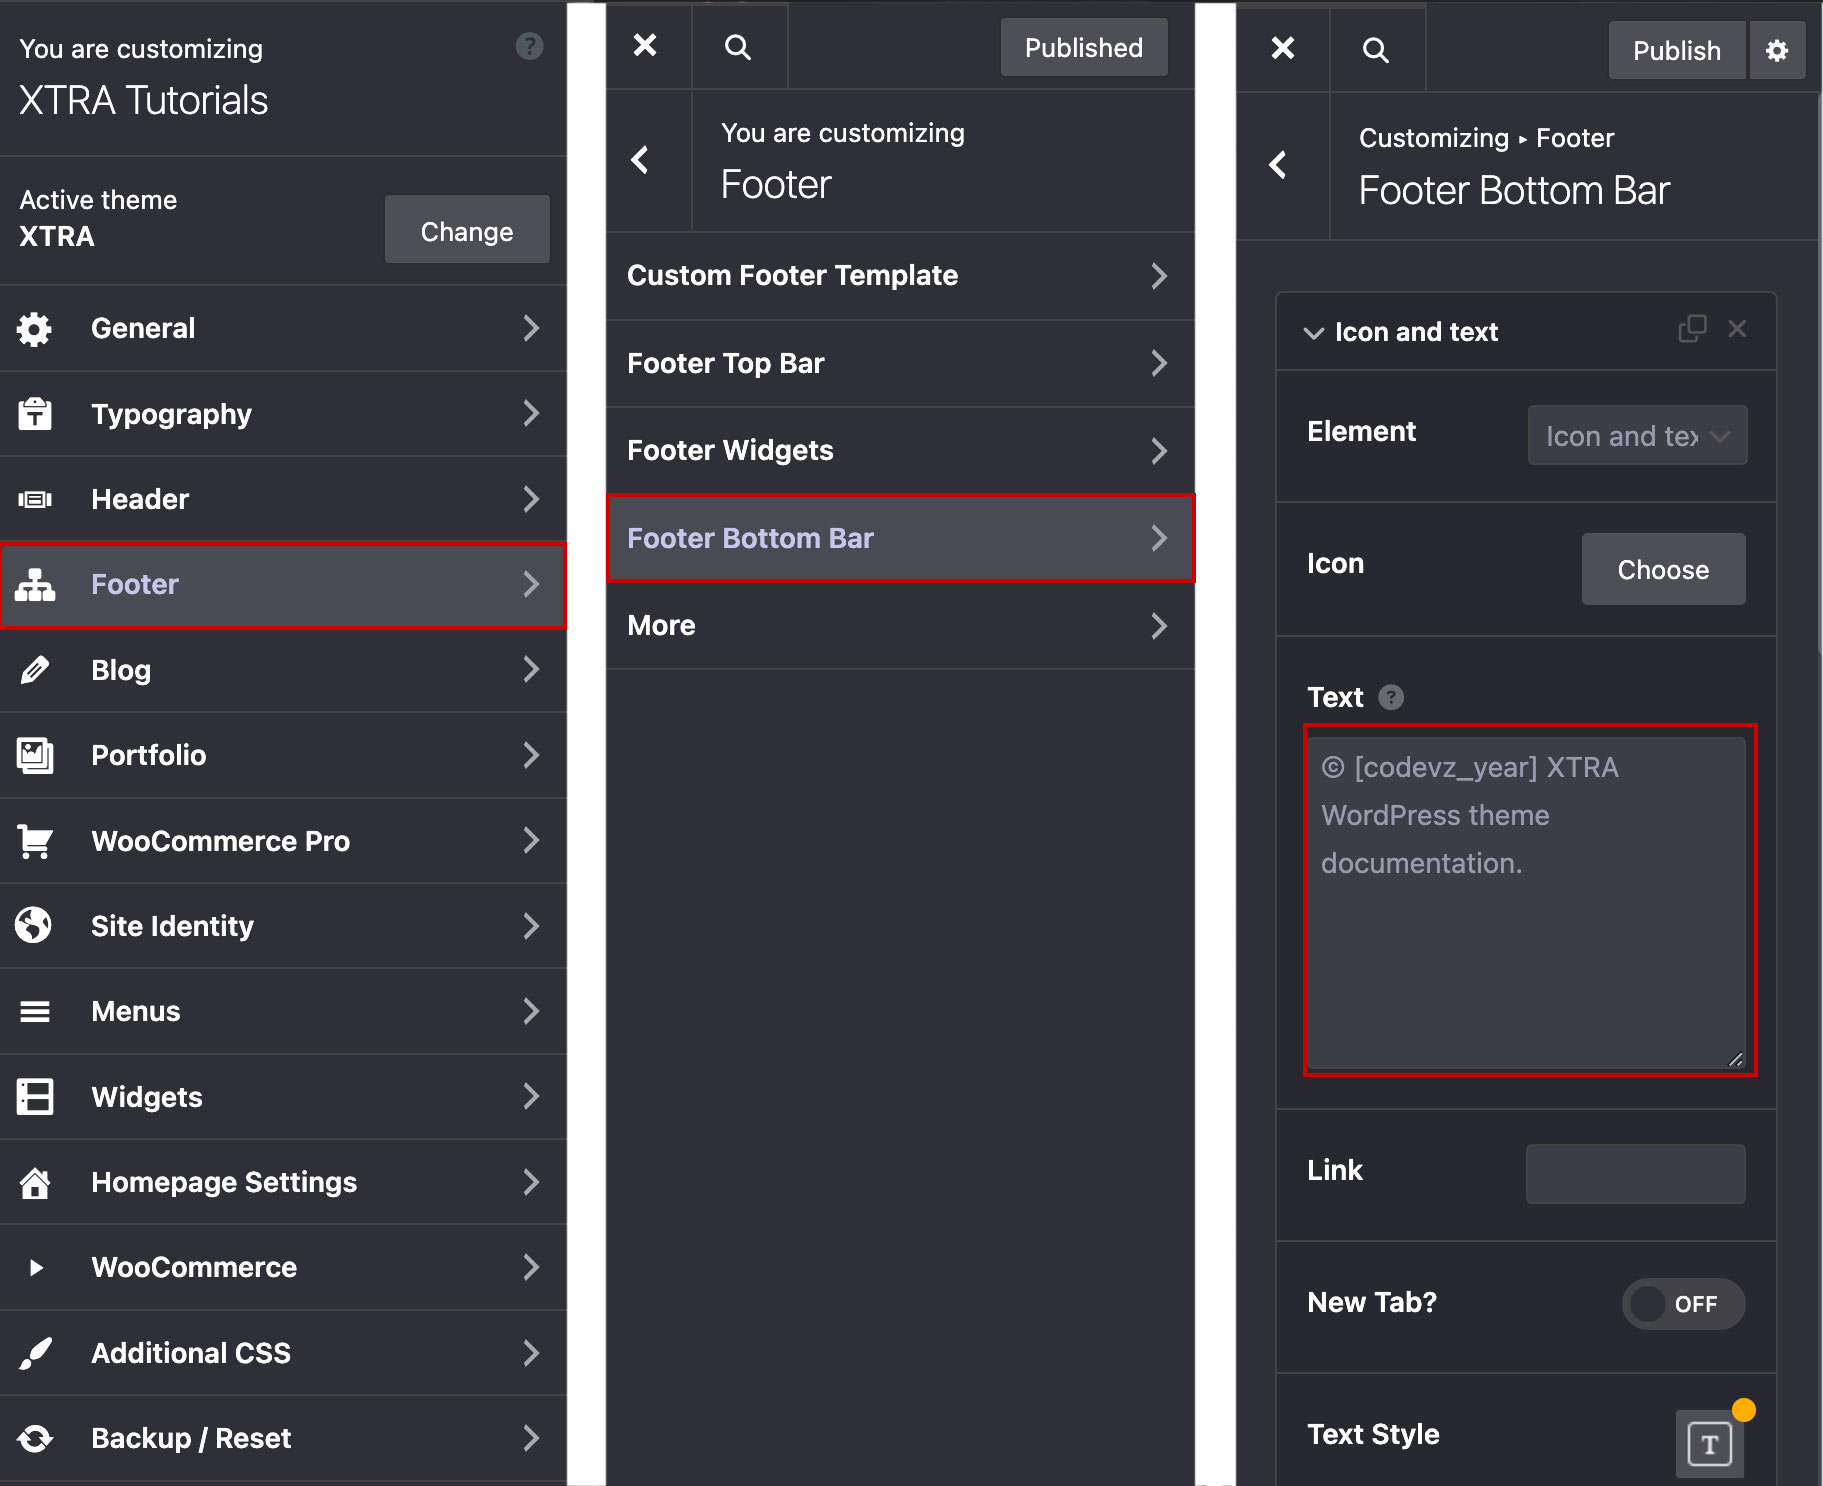1823x1486 pixels.
Task: Open the Typography menu item
Action: click(x=283, y=414)
